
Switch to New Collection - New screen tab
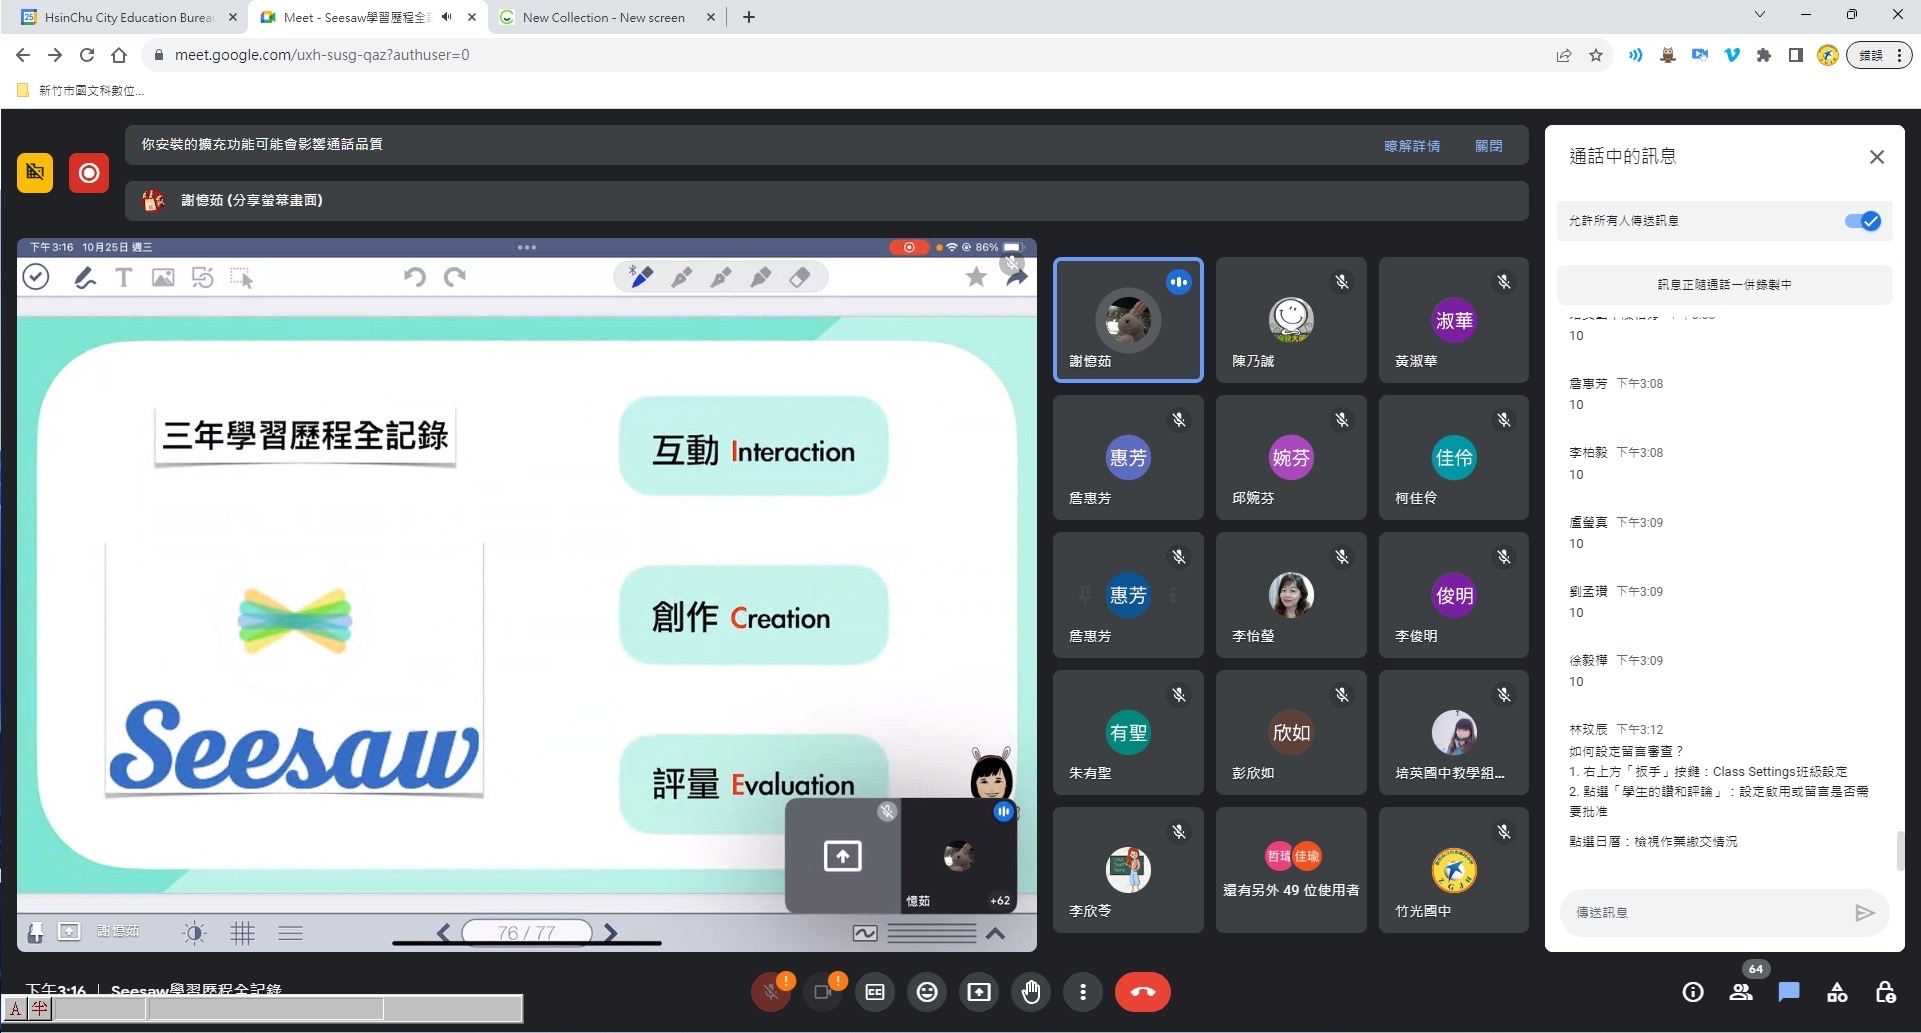point(603,17)
